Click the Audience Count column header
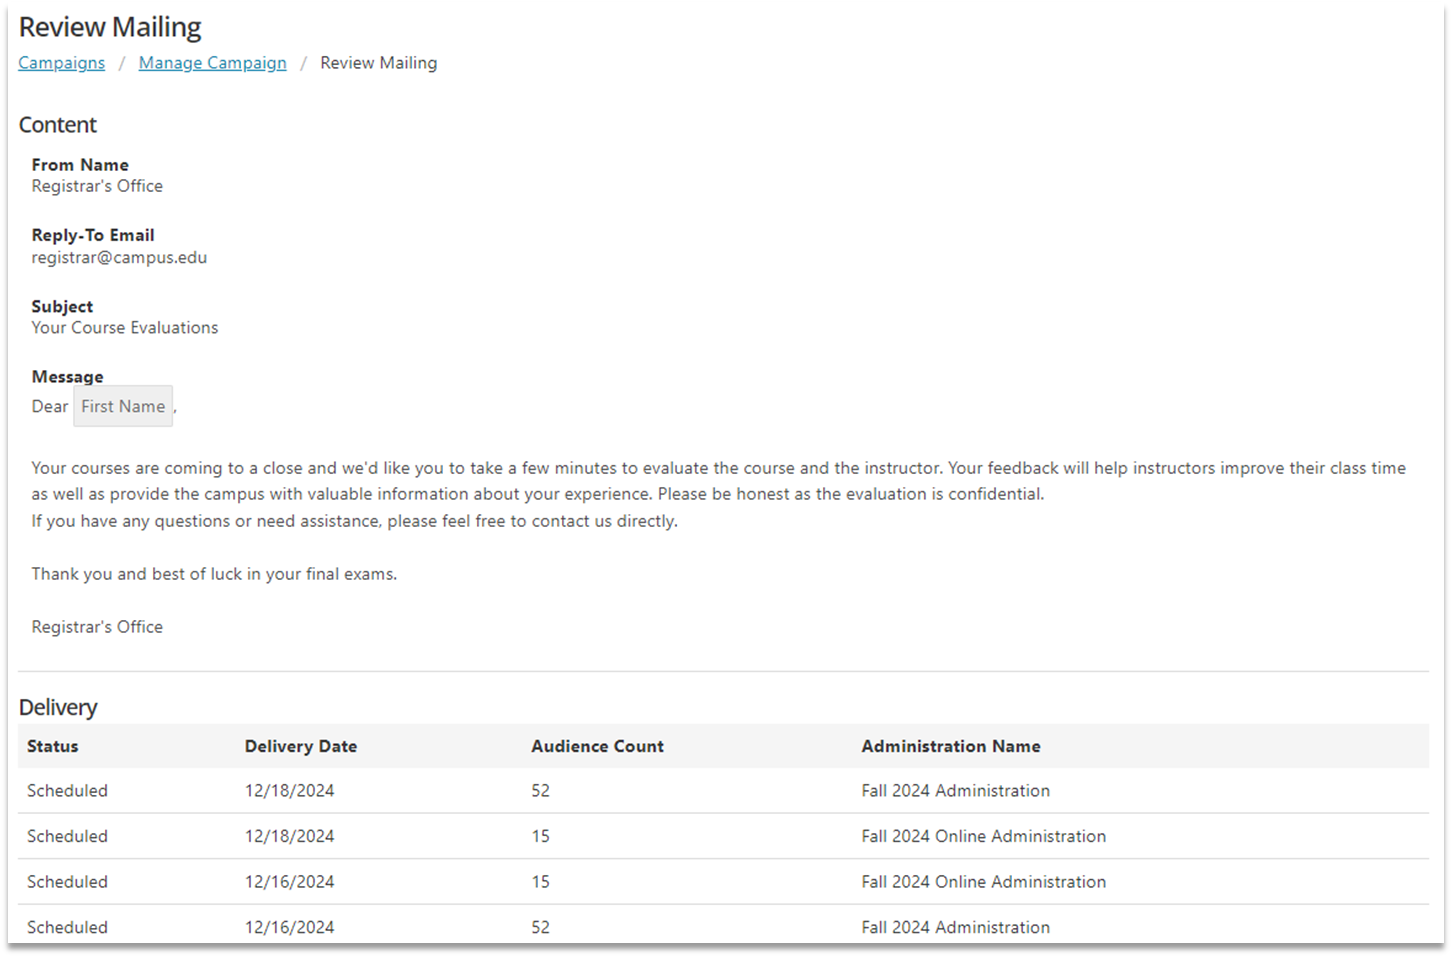The image size is (1453, 957). [597, 746]
